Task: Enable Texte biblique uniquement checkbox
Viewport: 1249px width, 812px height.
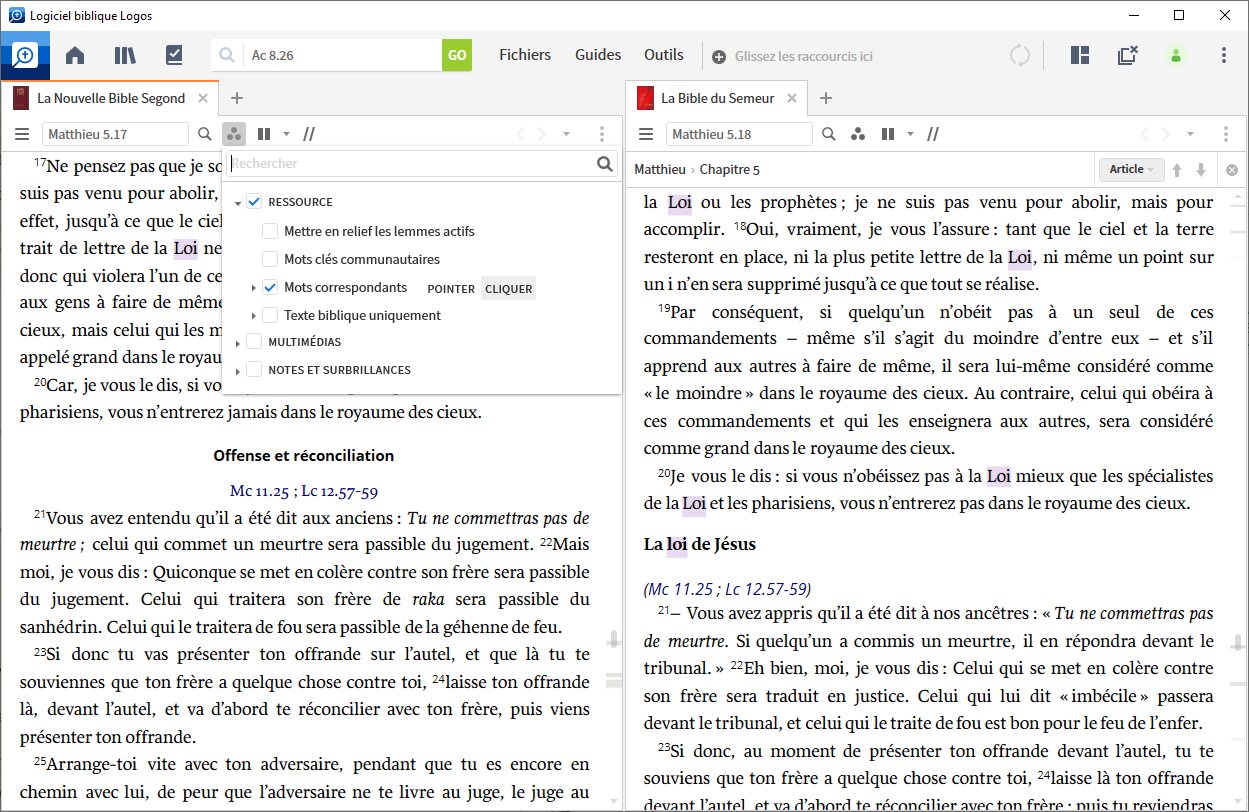Action: (x=270, y=315)
